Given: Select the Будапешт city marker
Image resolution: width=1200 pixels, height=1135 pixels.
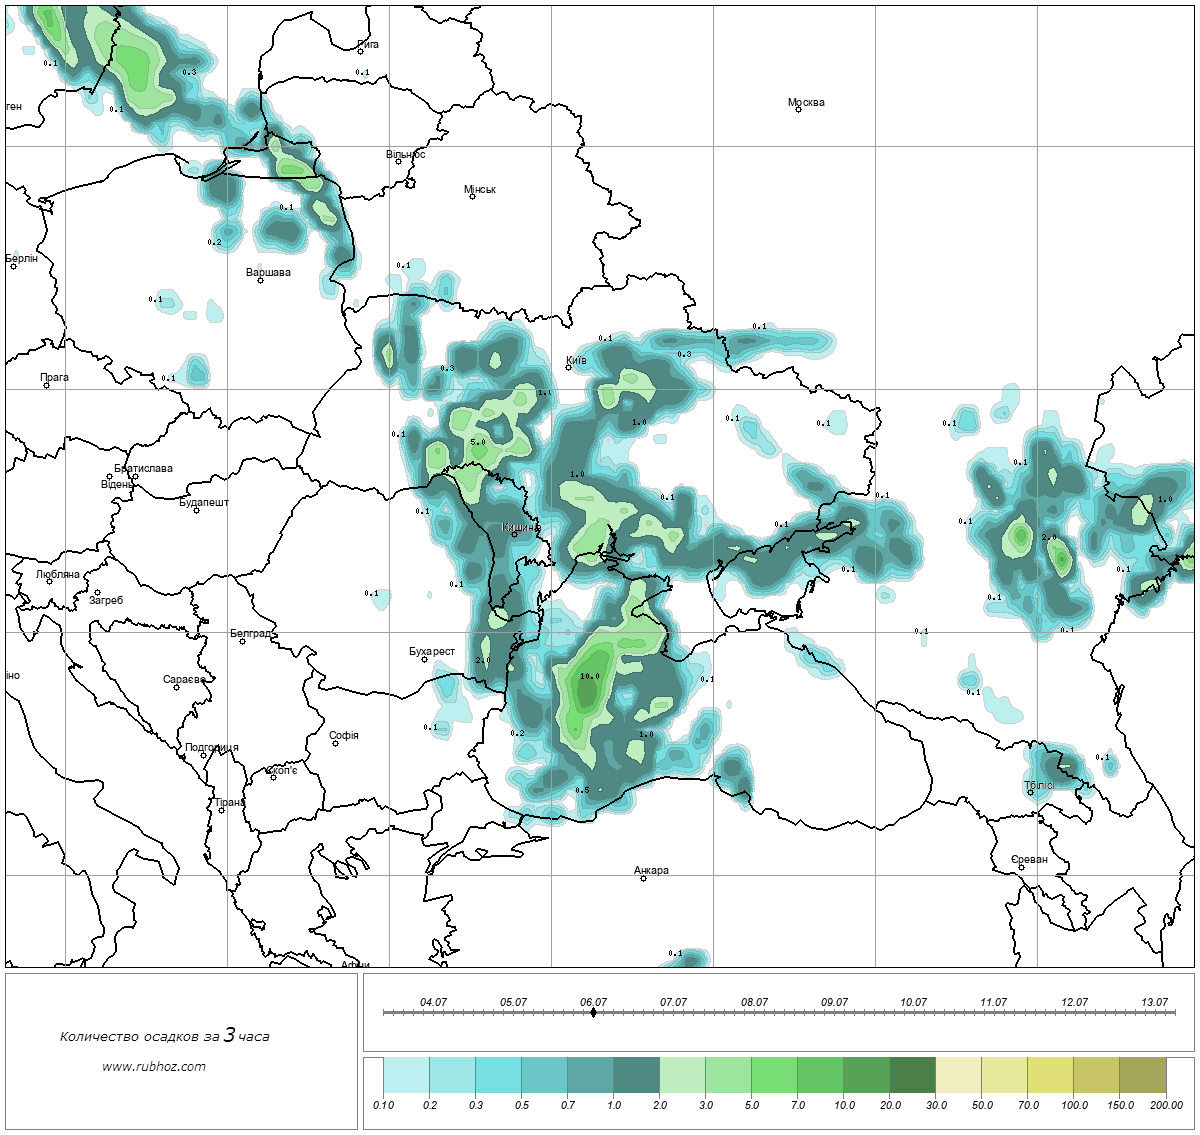Looking at the screenshot, I should pos(196,510).
